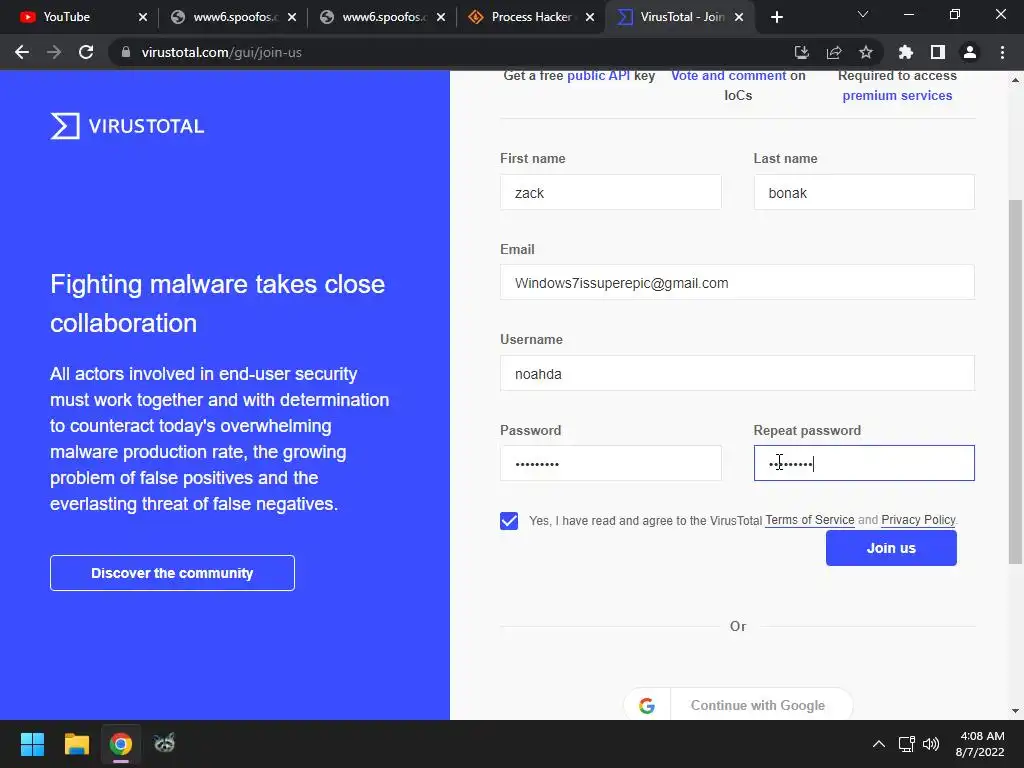Screen dimensions: 1024x768
Task: Click the site lock icon
Action: [x=125, y=52]
